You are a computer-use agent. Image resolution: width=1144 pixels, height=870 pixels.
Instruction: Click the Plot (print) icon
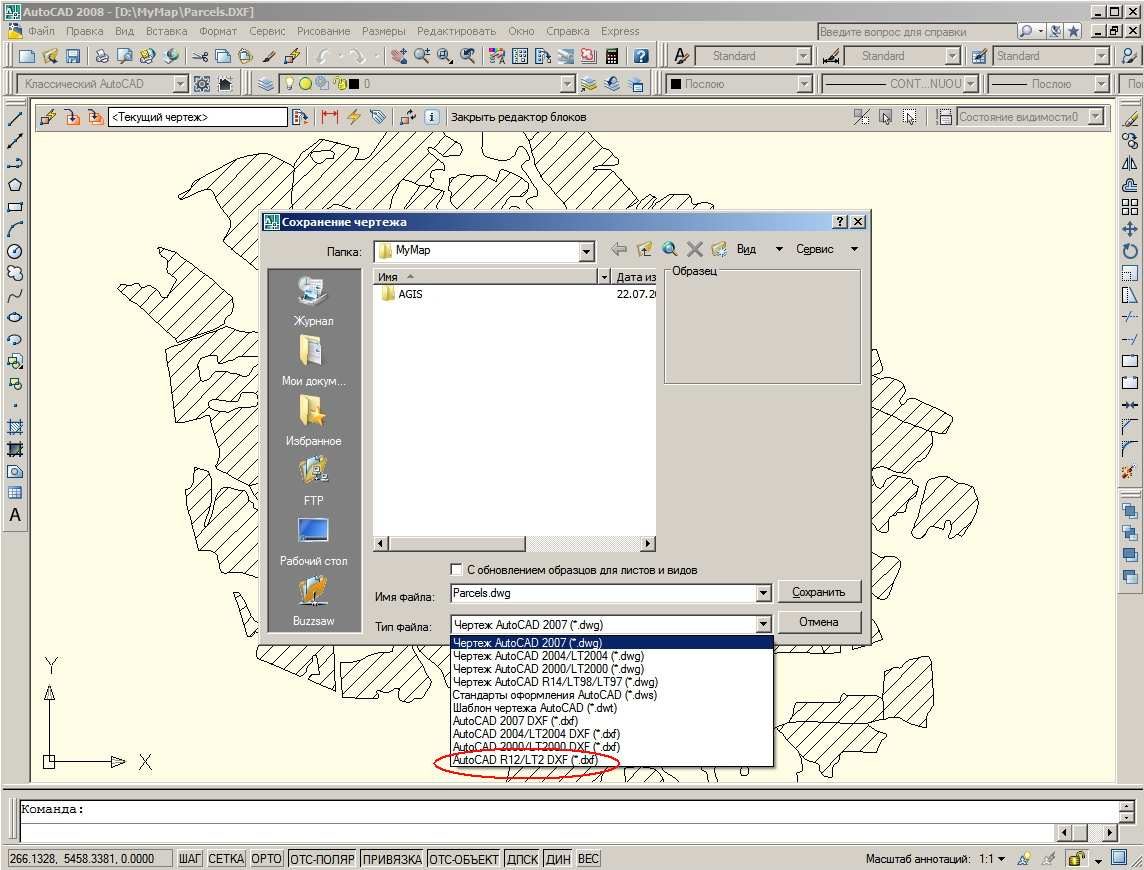102,56
